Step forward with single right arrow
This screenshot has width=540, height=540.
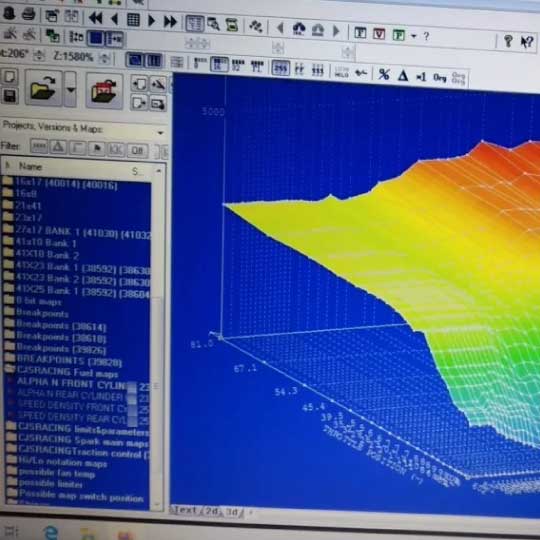click(151, 21)
